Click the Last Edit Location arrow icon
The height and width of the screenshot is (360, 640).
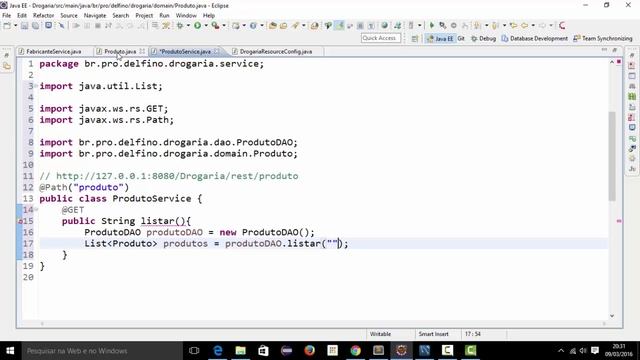513,26
